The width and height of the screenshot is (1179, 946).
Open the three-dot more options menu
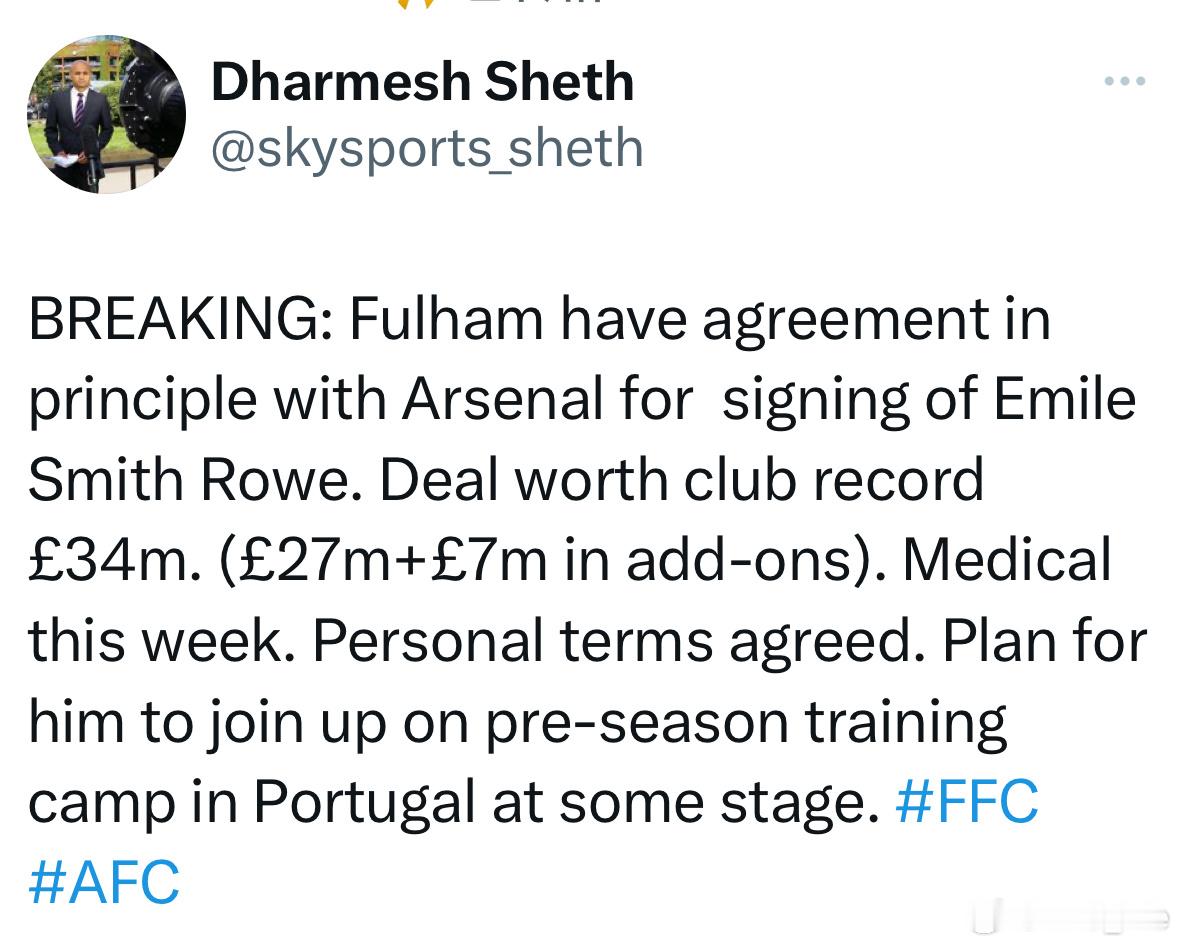(x=1125, y=80)
